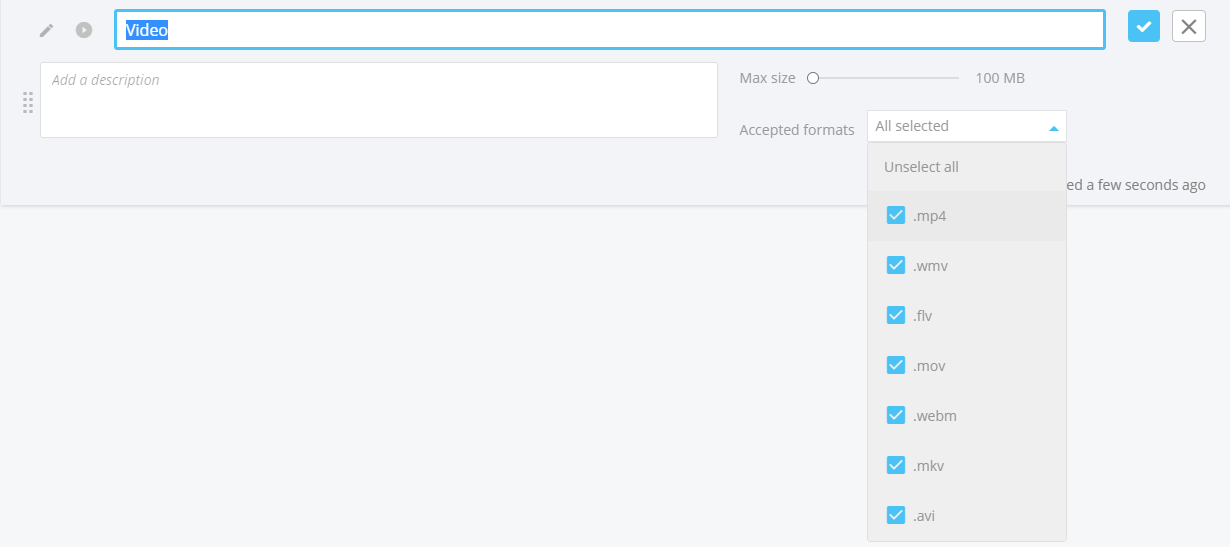
Task: Deselect the .mov format checkbox
Action: (896, 366)
